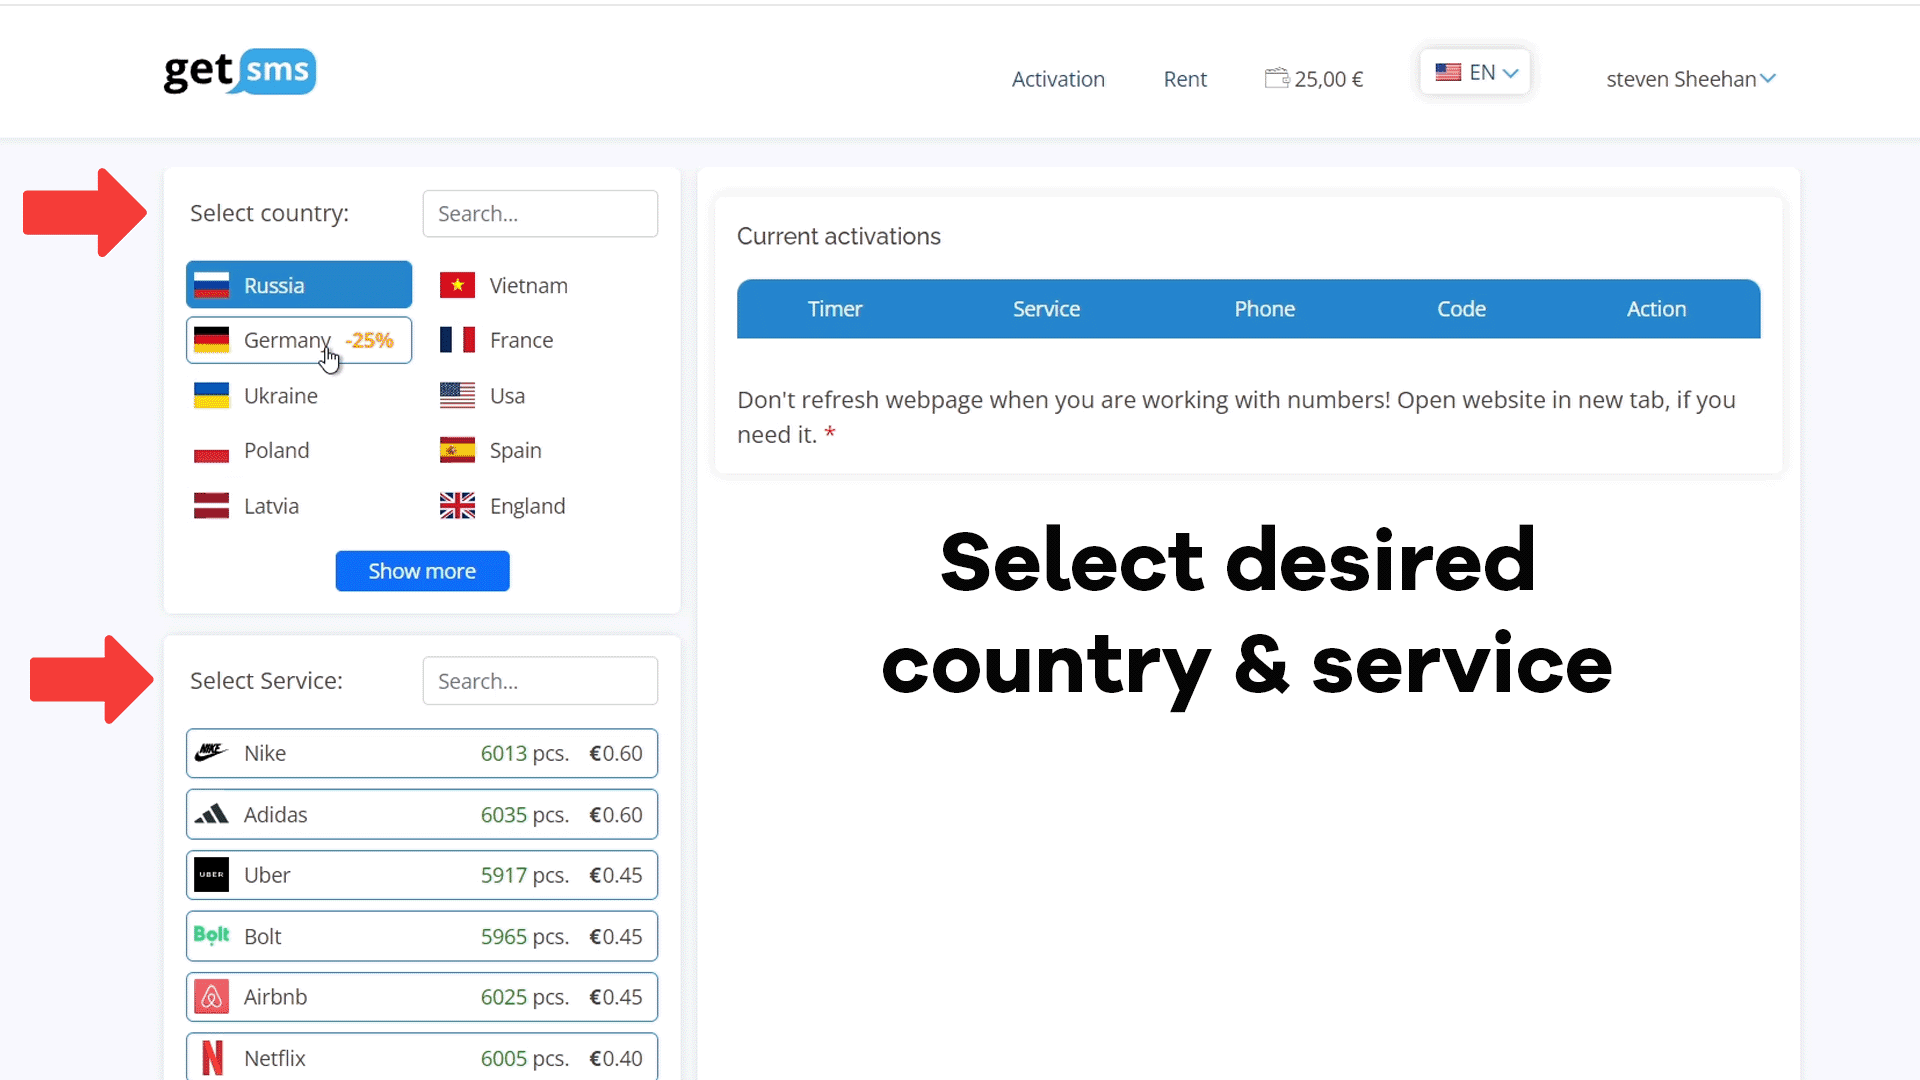
Task: Click the England flag icon
Action: pyautogui.click(x=457, y=506)
